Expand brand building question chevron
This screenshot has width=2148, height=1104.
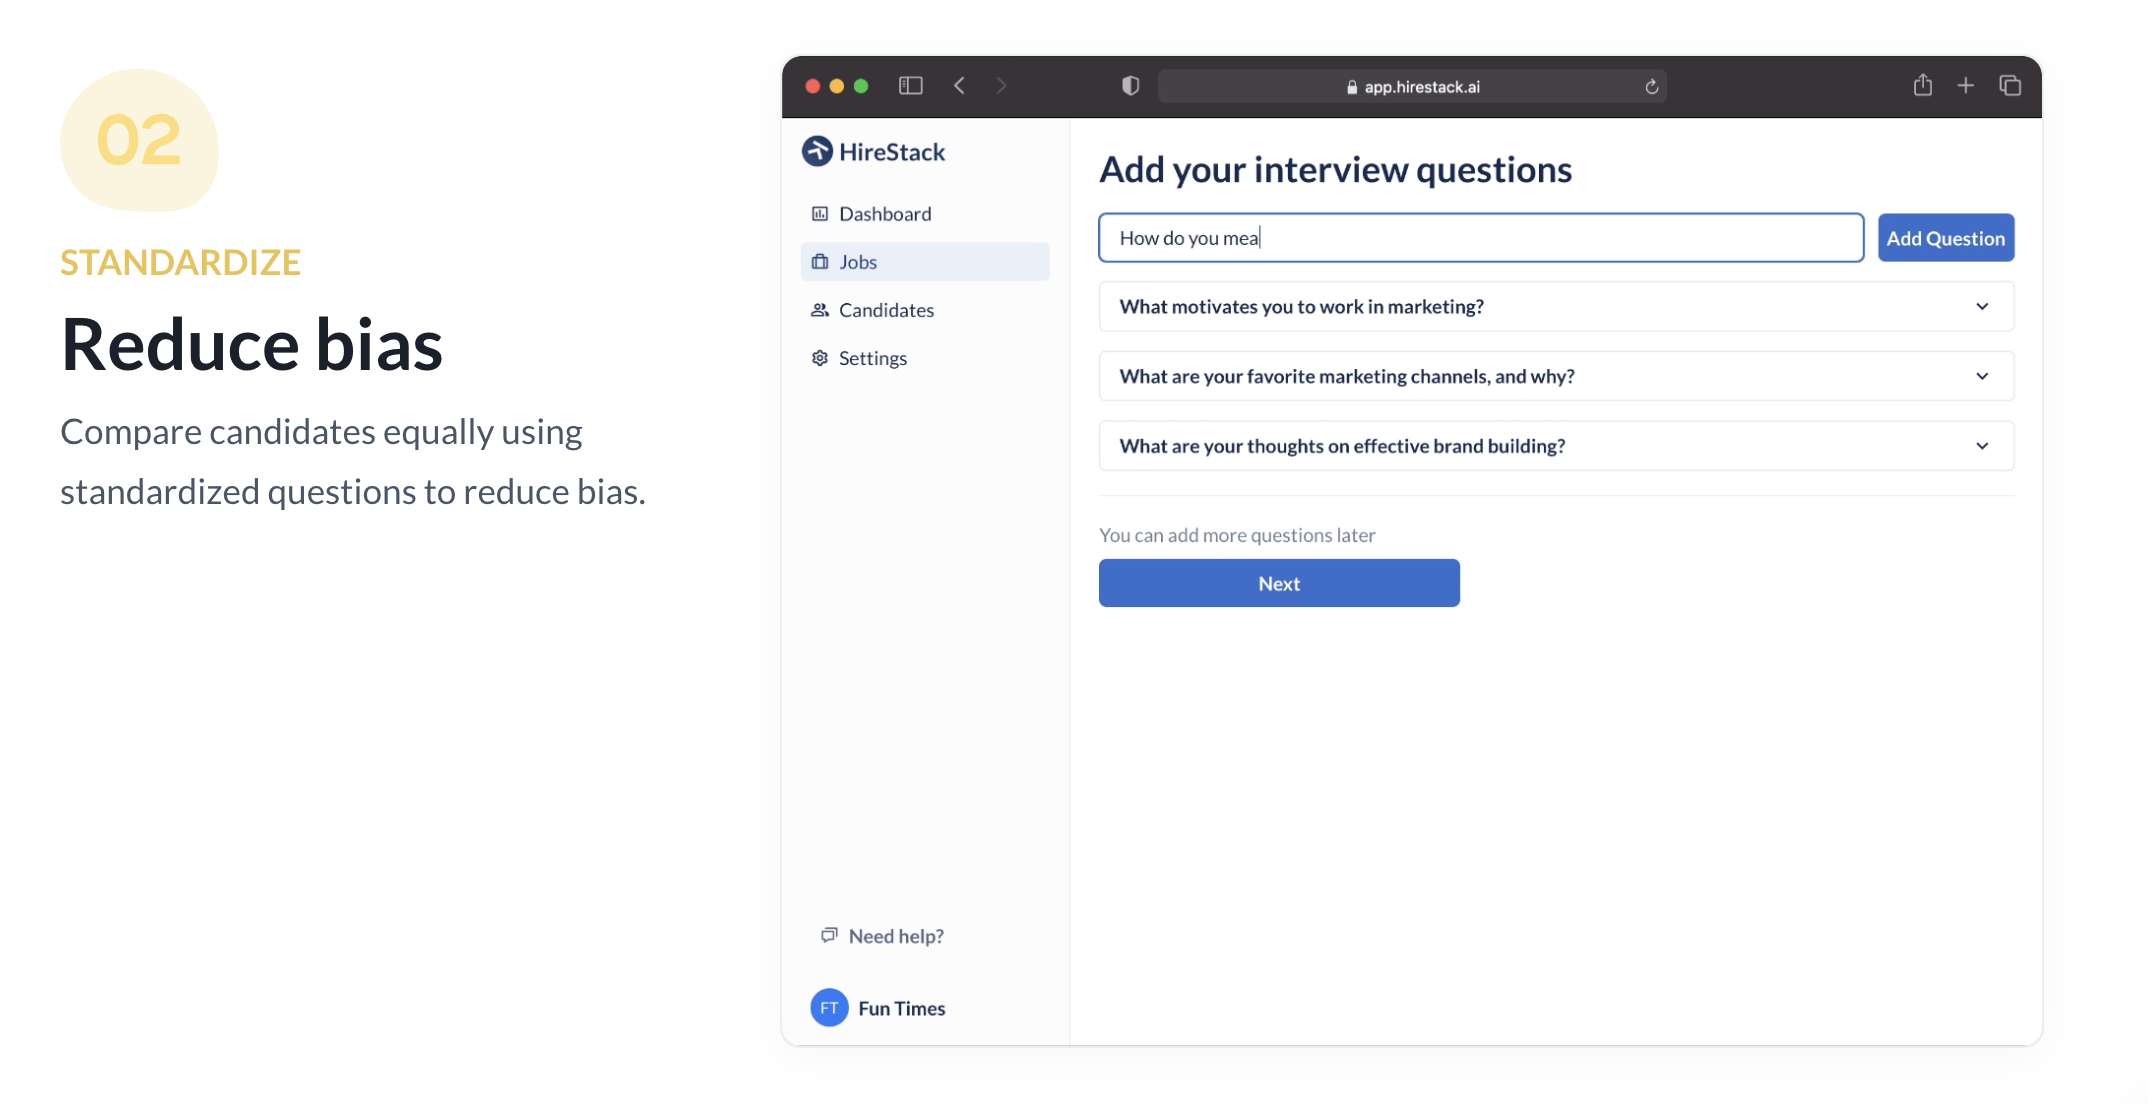point(1982,446)
